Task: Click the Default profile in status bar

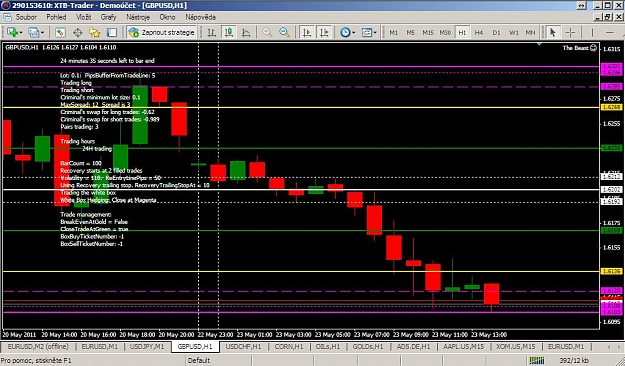Action: pyautogui.click(x=199, y=360)
